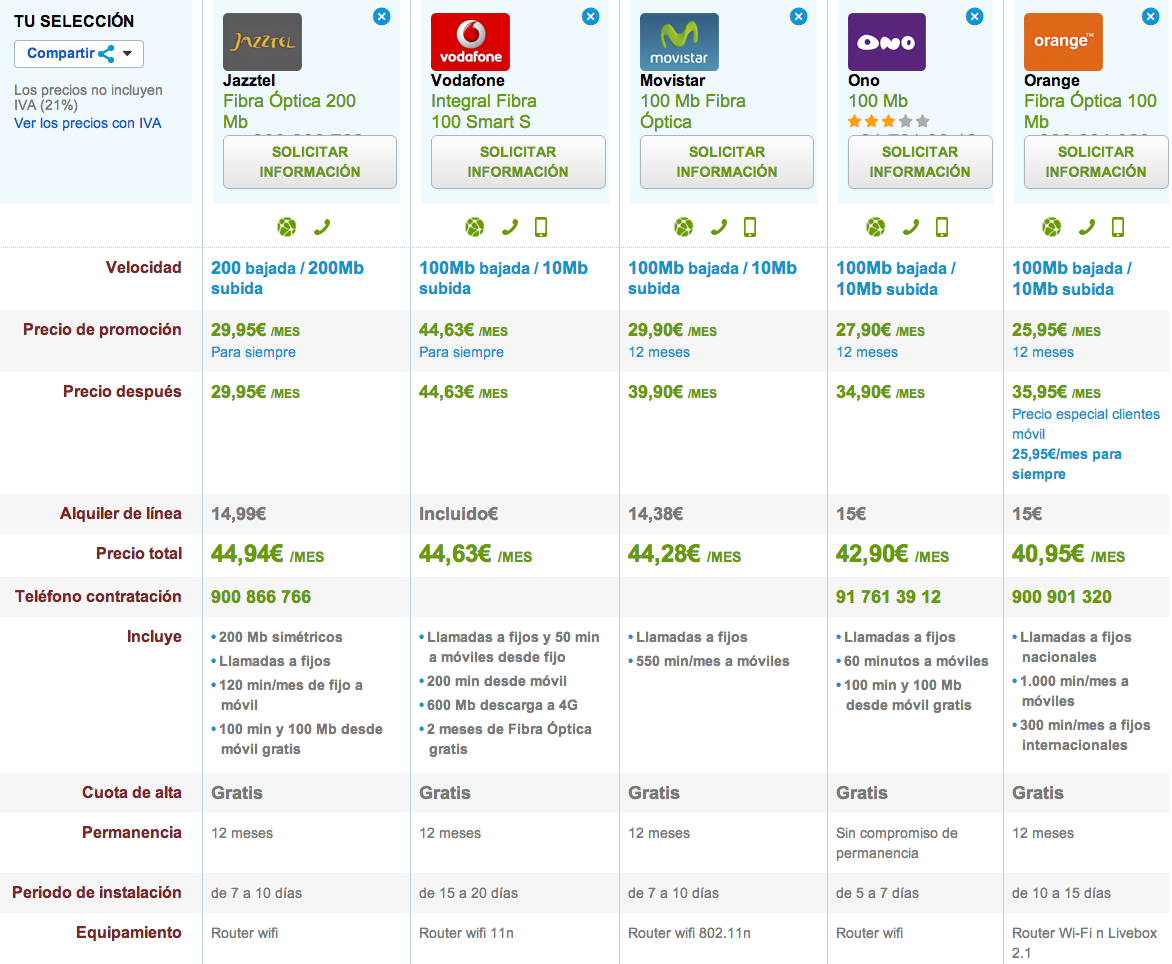Click Orange mobile device icon
The width and height of the screenshot is (1172, 964).
1118,227
